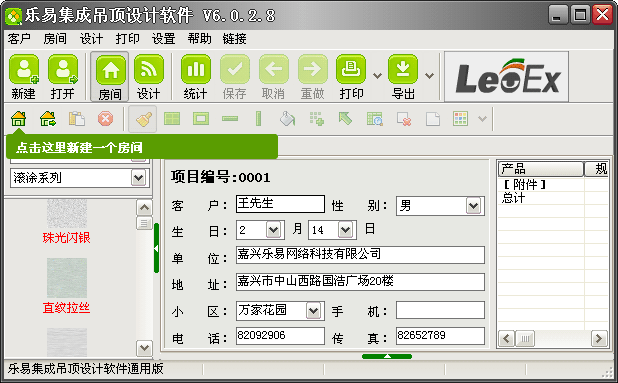The width and height of the screenshot is (618, 383).
Task: Open the 帮助 menu
Action: tap(199, 39)
